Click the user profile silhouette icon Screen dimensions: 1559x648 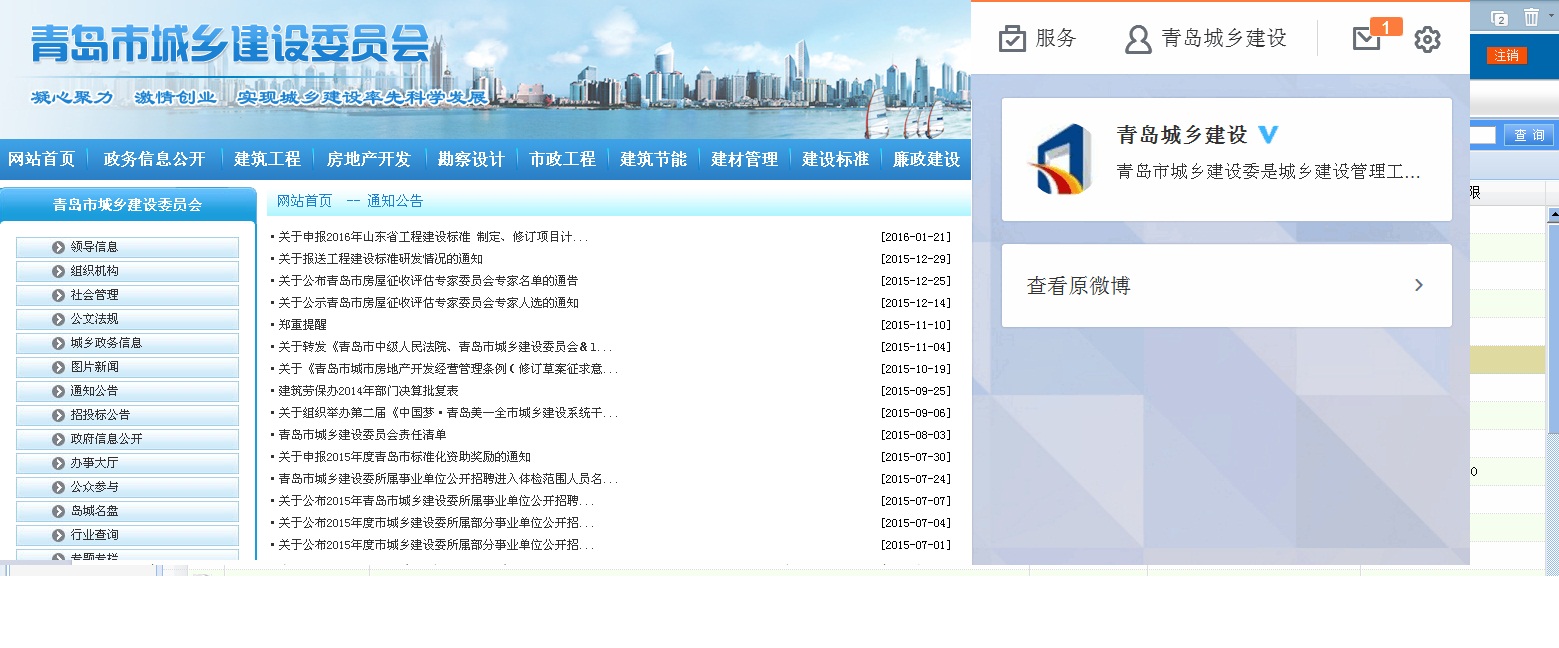(1138, 39)
